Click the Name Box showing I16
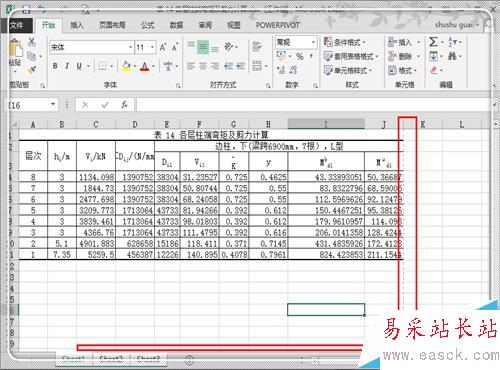500x370 pixels. (x=29, y=105)
